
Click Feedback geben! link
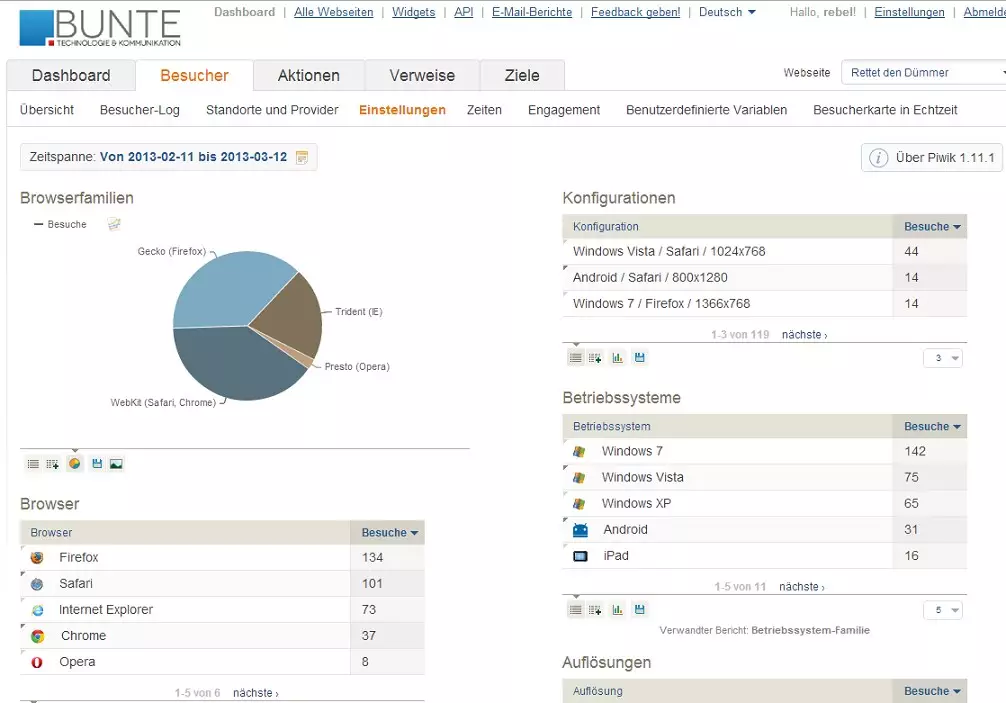635,12
